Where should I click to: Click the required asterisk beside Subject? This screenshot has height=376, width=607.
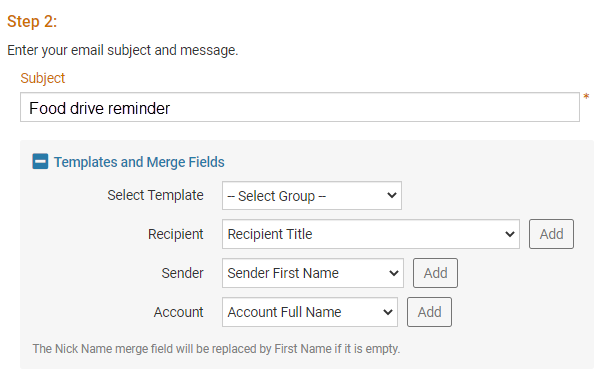[586, 96]
